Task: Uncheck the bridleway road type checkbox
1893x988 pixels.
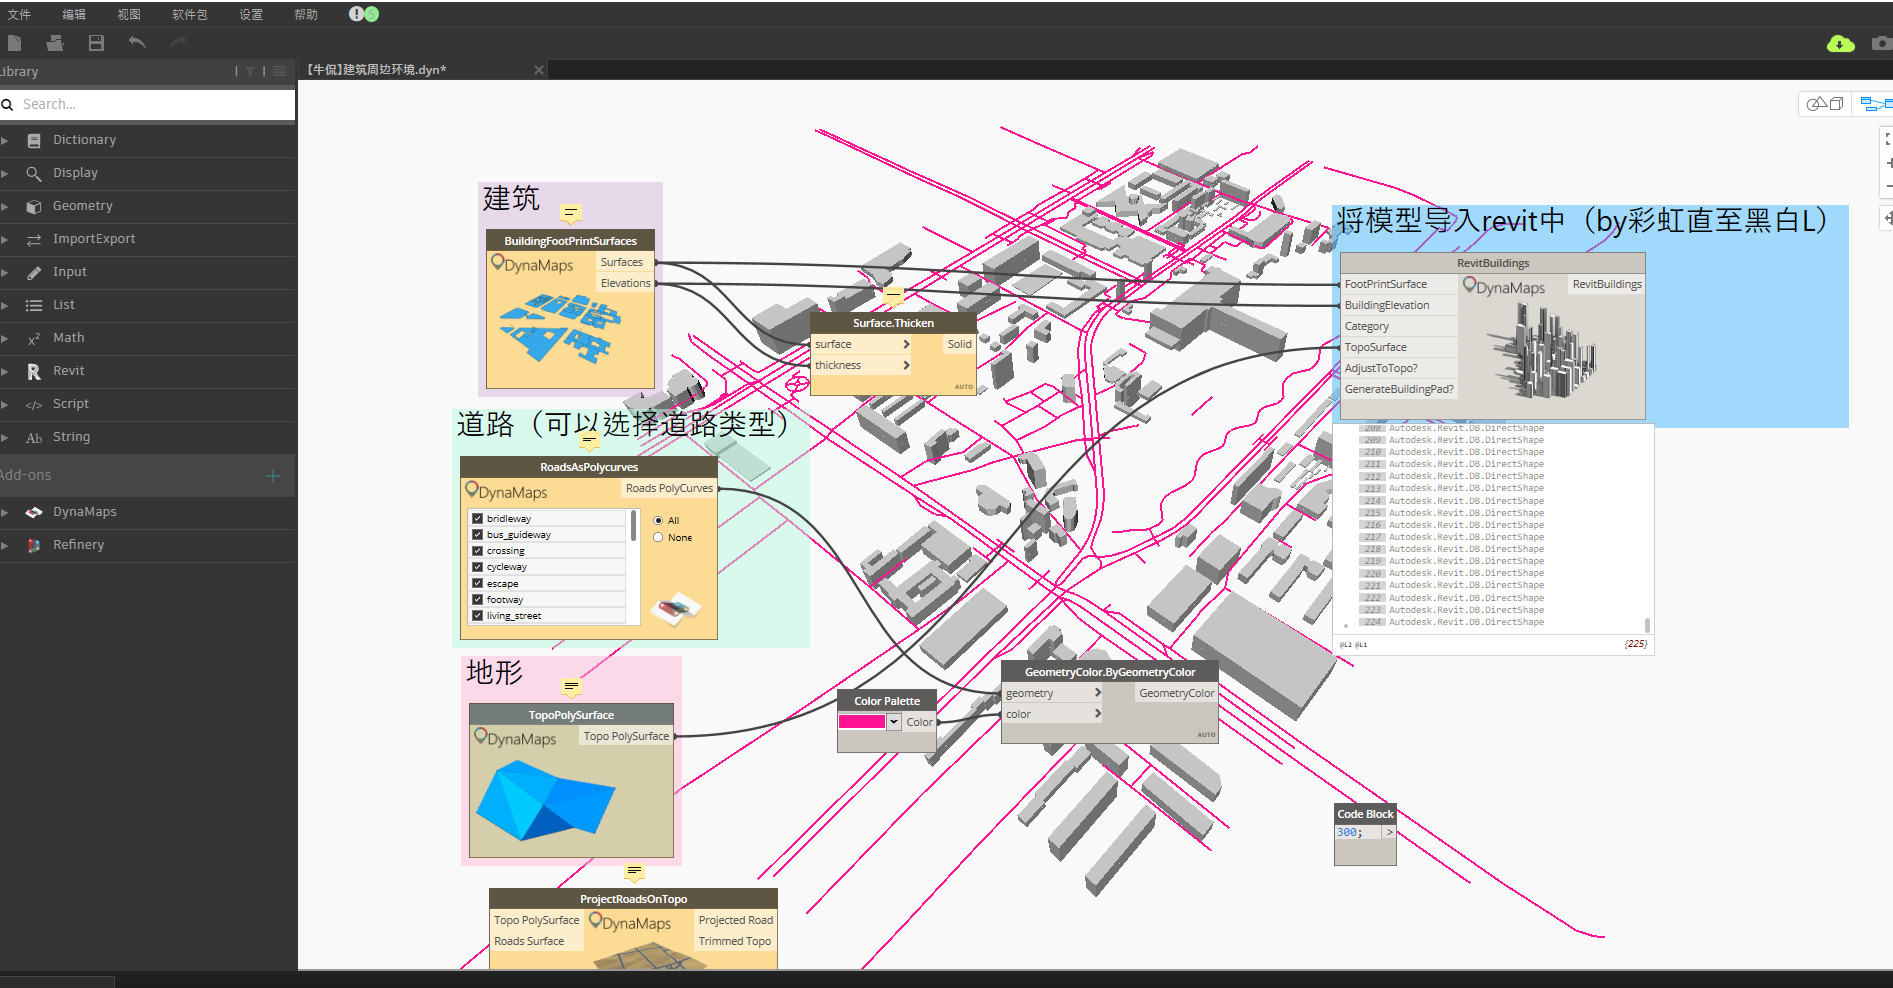Action: tap(477, 519)
